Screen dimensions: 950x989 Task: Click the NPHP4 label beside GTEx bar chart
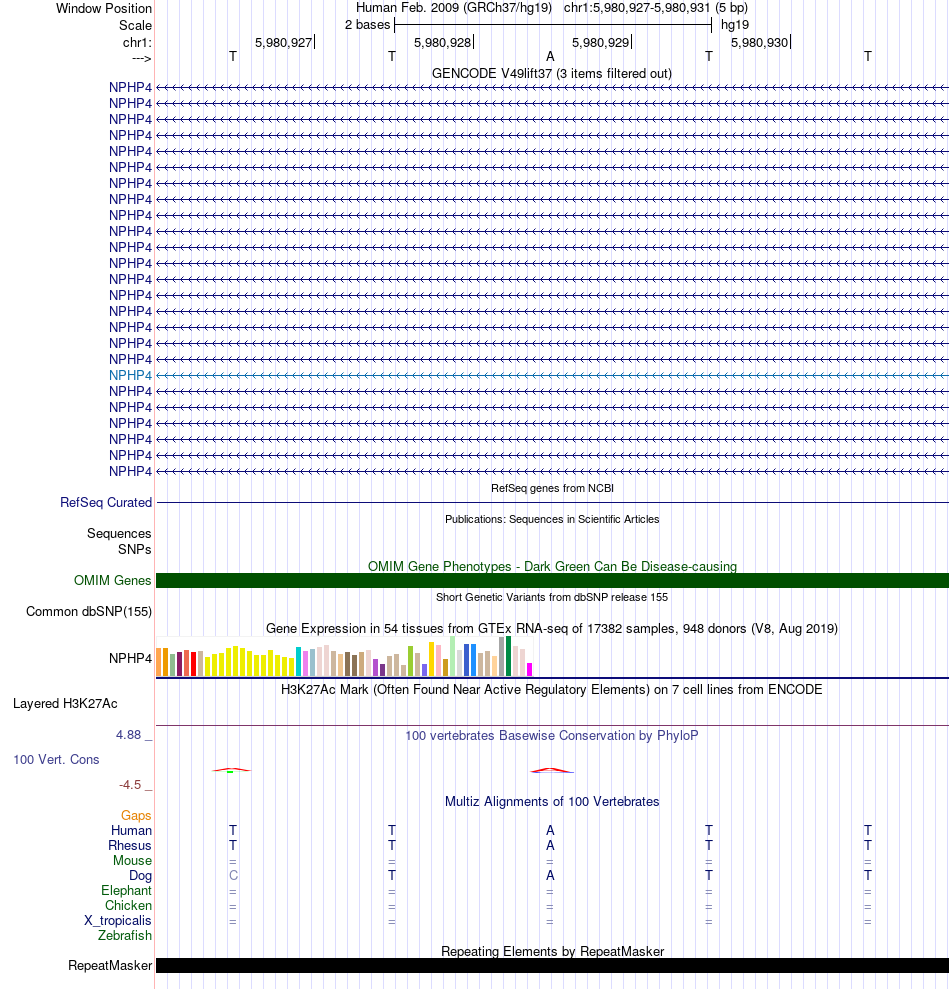tap(131, 658)
